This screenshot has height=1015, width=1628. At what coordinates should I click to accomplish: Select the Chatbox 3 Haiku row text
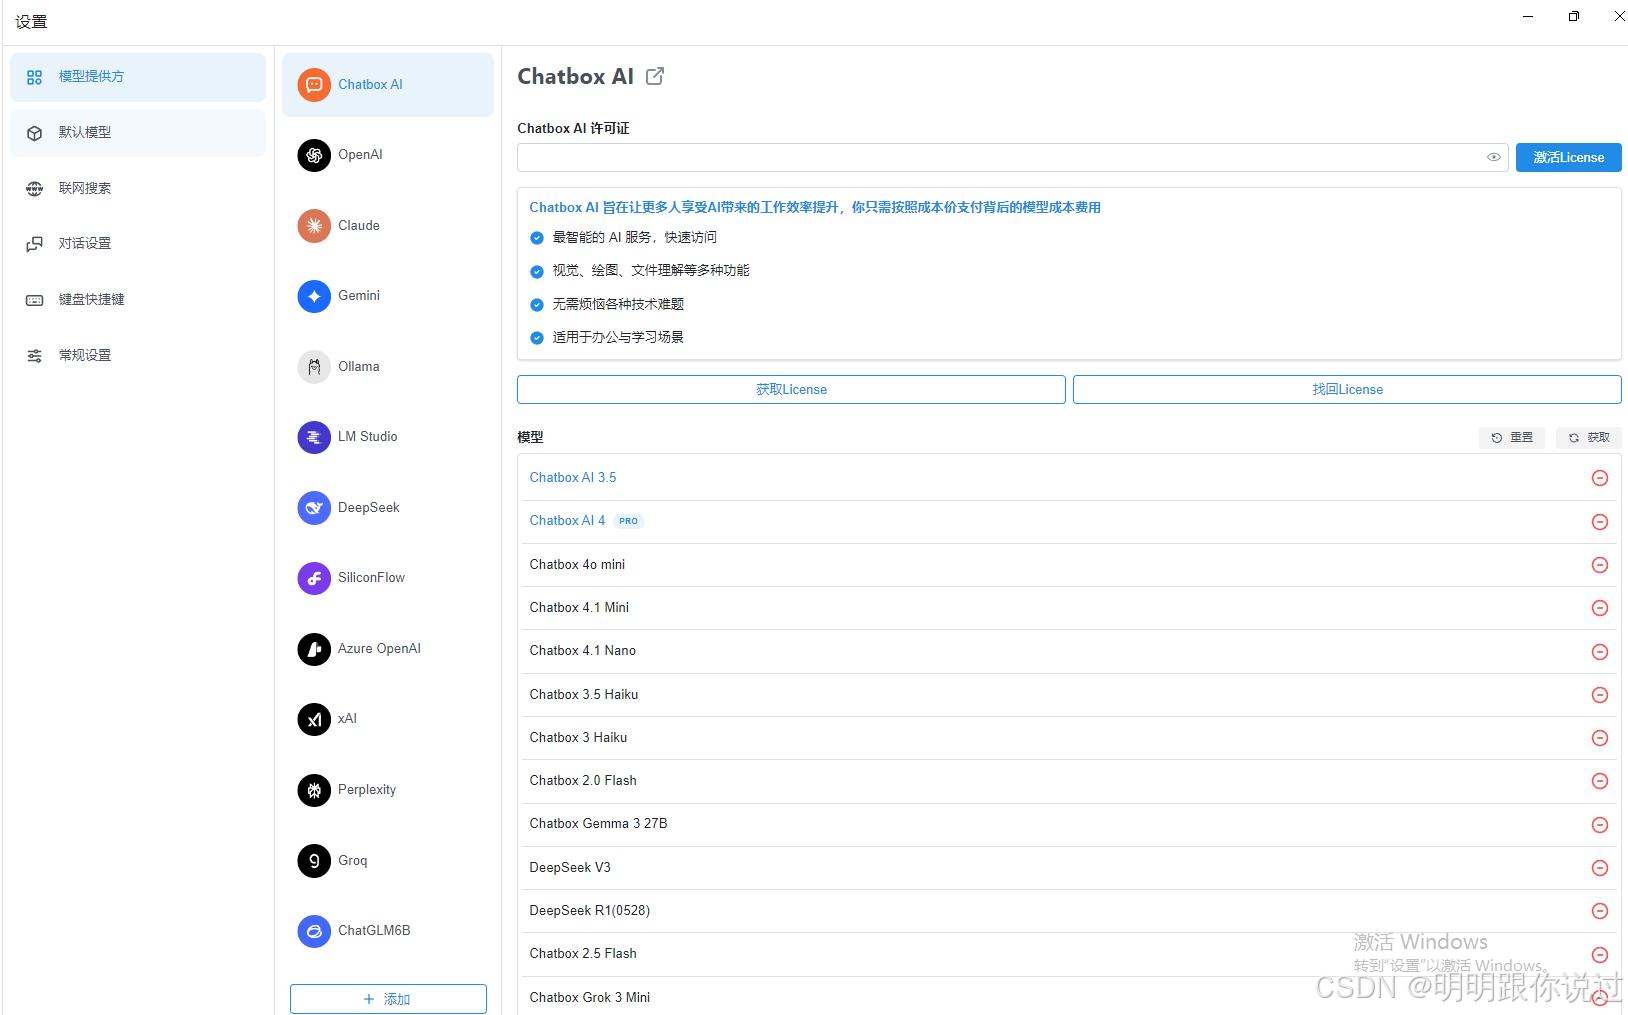coord(578,738)
